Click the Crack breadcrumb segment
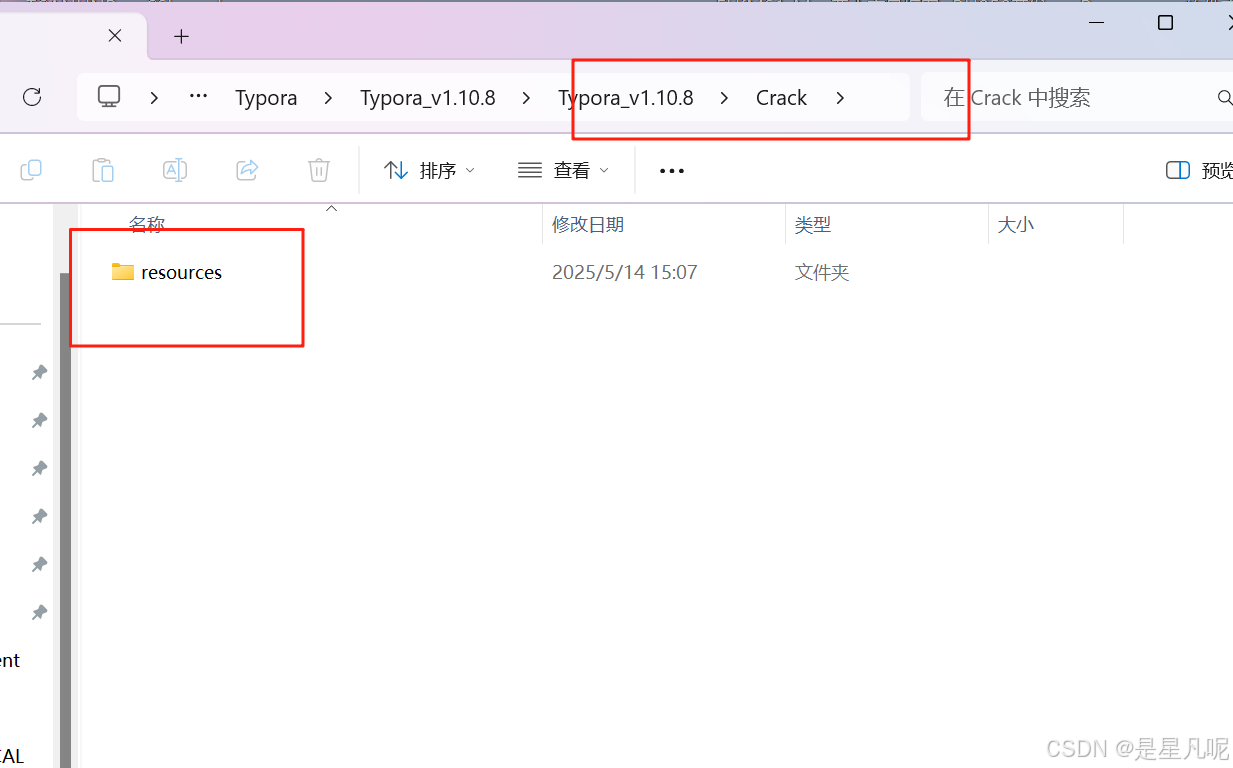The image size is (1233, 768). pyautogui.click(x=781, y=98)
